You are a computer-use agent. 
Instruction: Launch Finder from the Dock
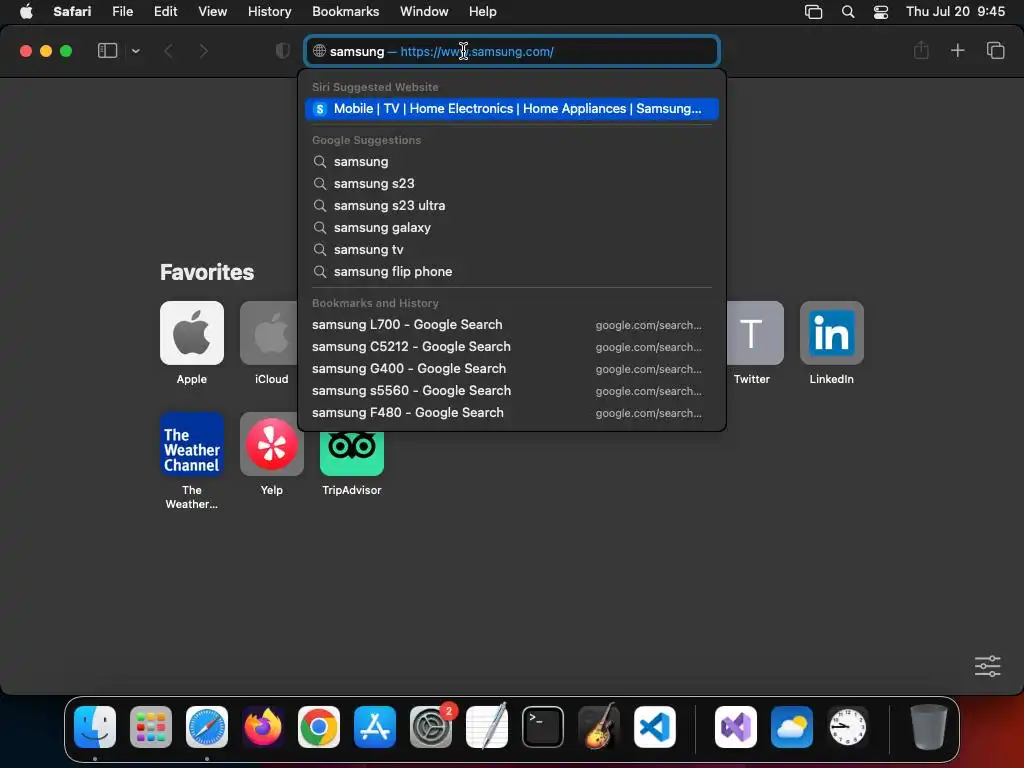pyautogui.click(x=95, y=727)
